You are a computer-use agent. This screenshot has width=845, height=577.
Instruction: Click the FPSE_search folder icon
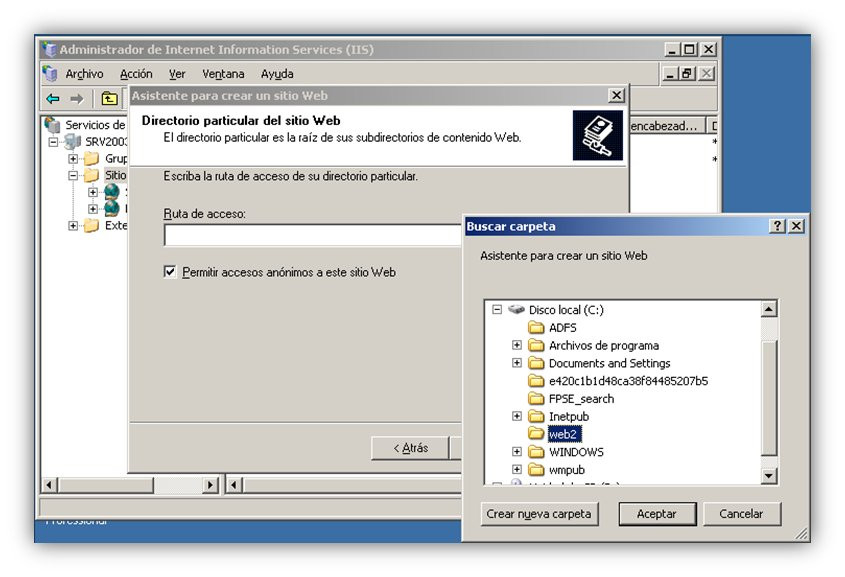[536, 399]
